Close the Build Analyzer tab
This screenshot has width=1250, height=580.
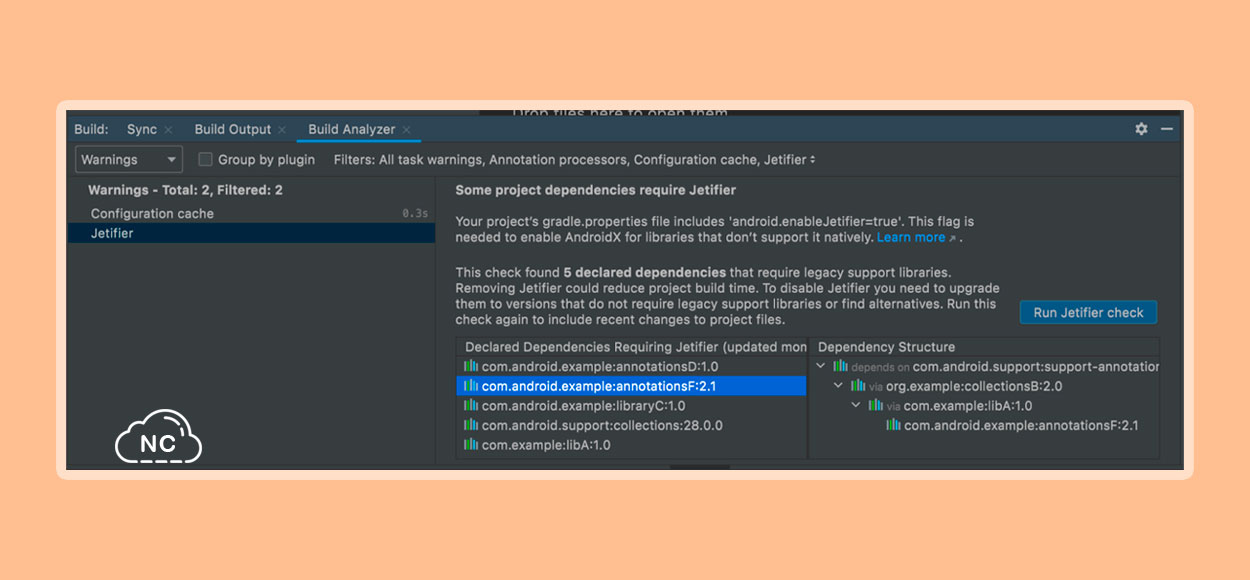(406, 130)
